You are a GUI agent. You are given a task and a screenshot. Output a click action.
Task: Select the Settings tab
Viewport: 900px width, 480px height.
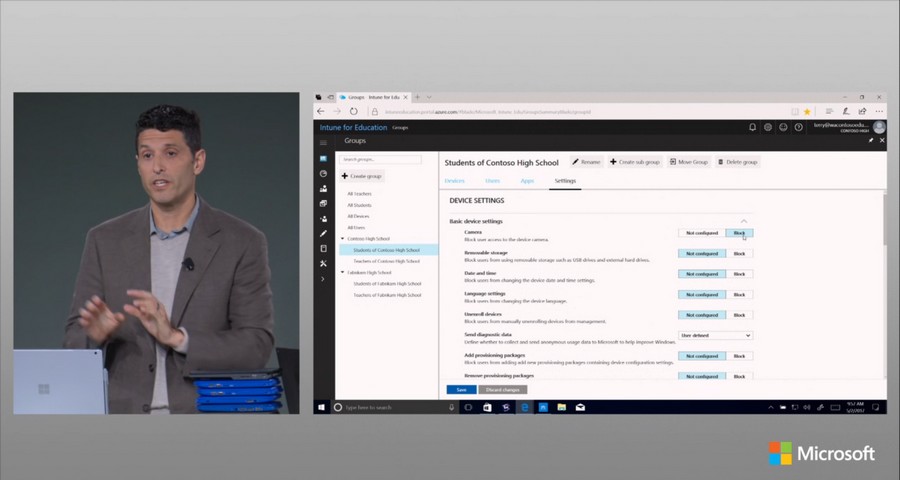(x=565, y=181)
